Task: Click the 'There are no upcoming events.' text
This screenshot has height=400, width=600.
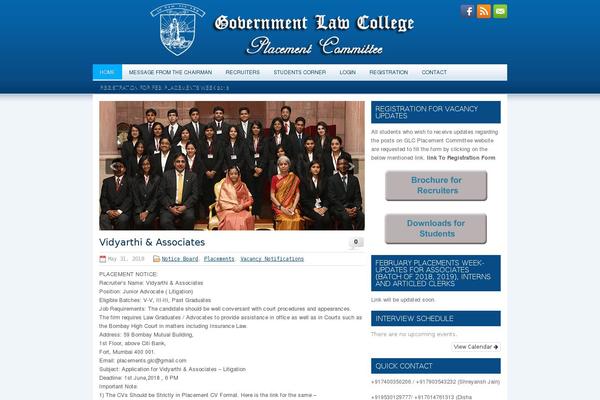Action: [x=414, y=334]
